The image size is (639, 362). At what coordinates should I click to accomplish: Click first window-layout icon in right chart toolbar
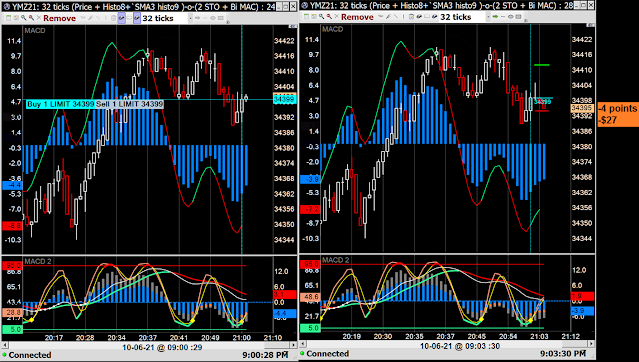(306, 17)
